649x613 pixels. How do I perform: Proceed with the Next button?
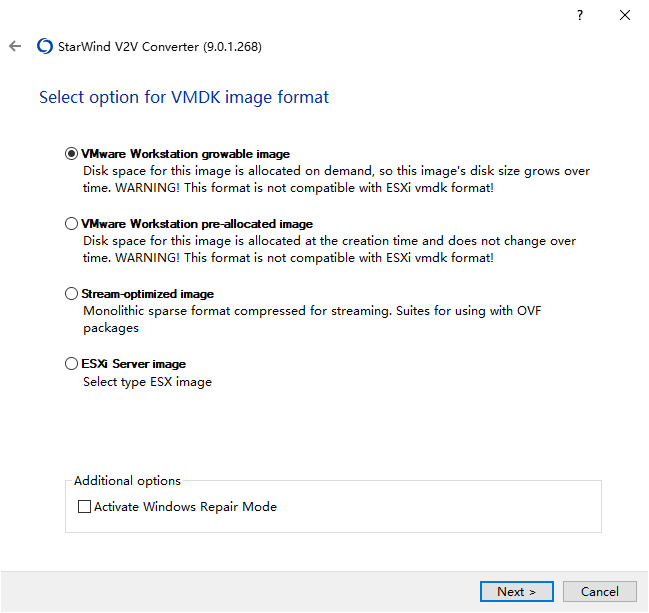pos(517,591)
